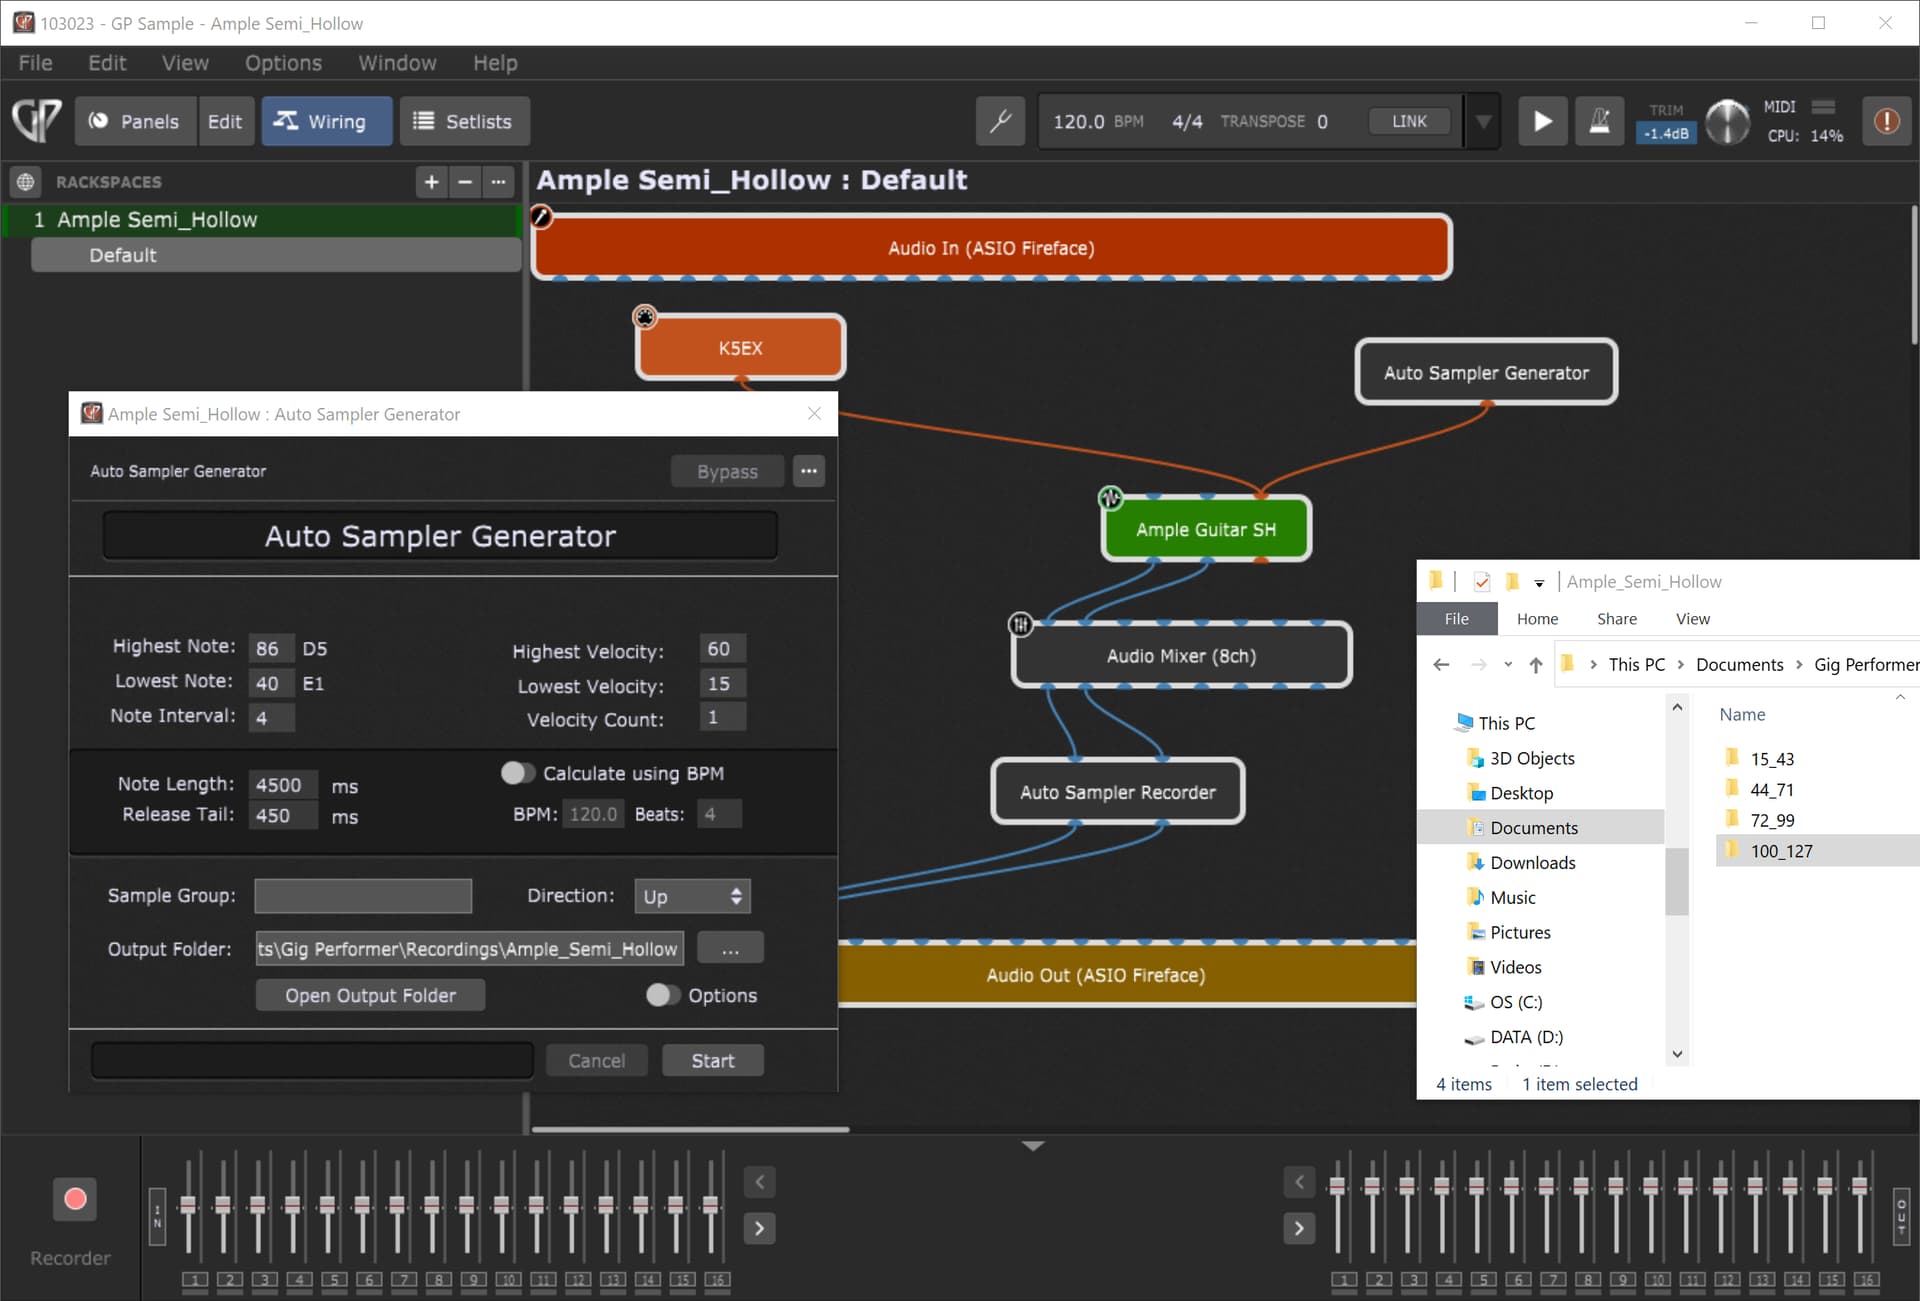Viewport: 1920px width, 1301px height.
Task: Expand This PC breadcrumb chevron
Action: click(1680, 664)
